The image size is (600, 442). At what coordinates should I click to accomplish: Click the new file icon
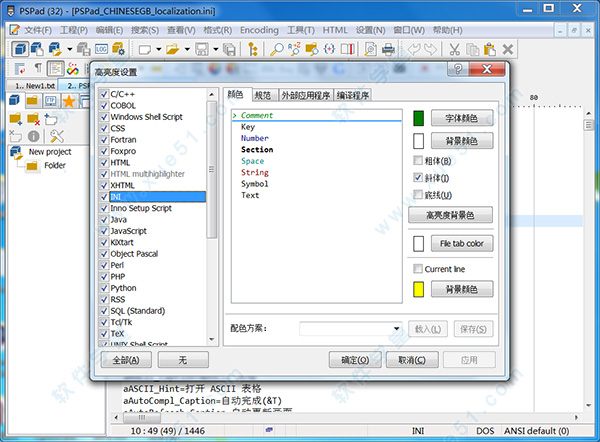(x=145, y=49)
